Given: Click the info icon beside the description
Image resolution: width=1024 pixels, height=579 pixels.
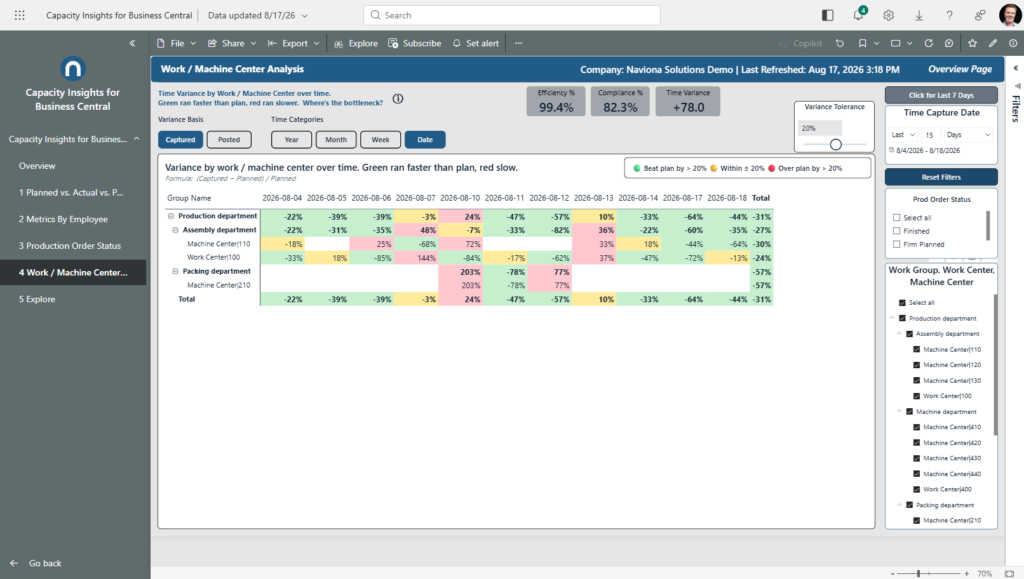Looking at the screenshot, I should 398,99.
